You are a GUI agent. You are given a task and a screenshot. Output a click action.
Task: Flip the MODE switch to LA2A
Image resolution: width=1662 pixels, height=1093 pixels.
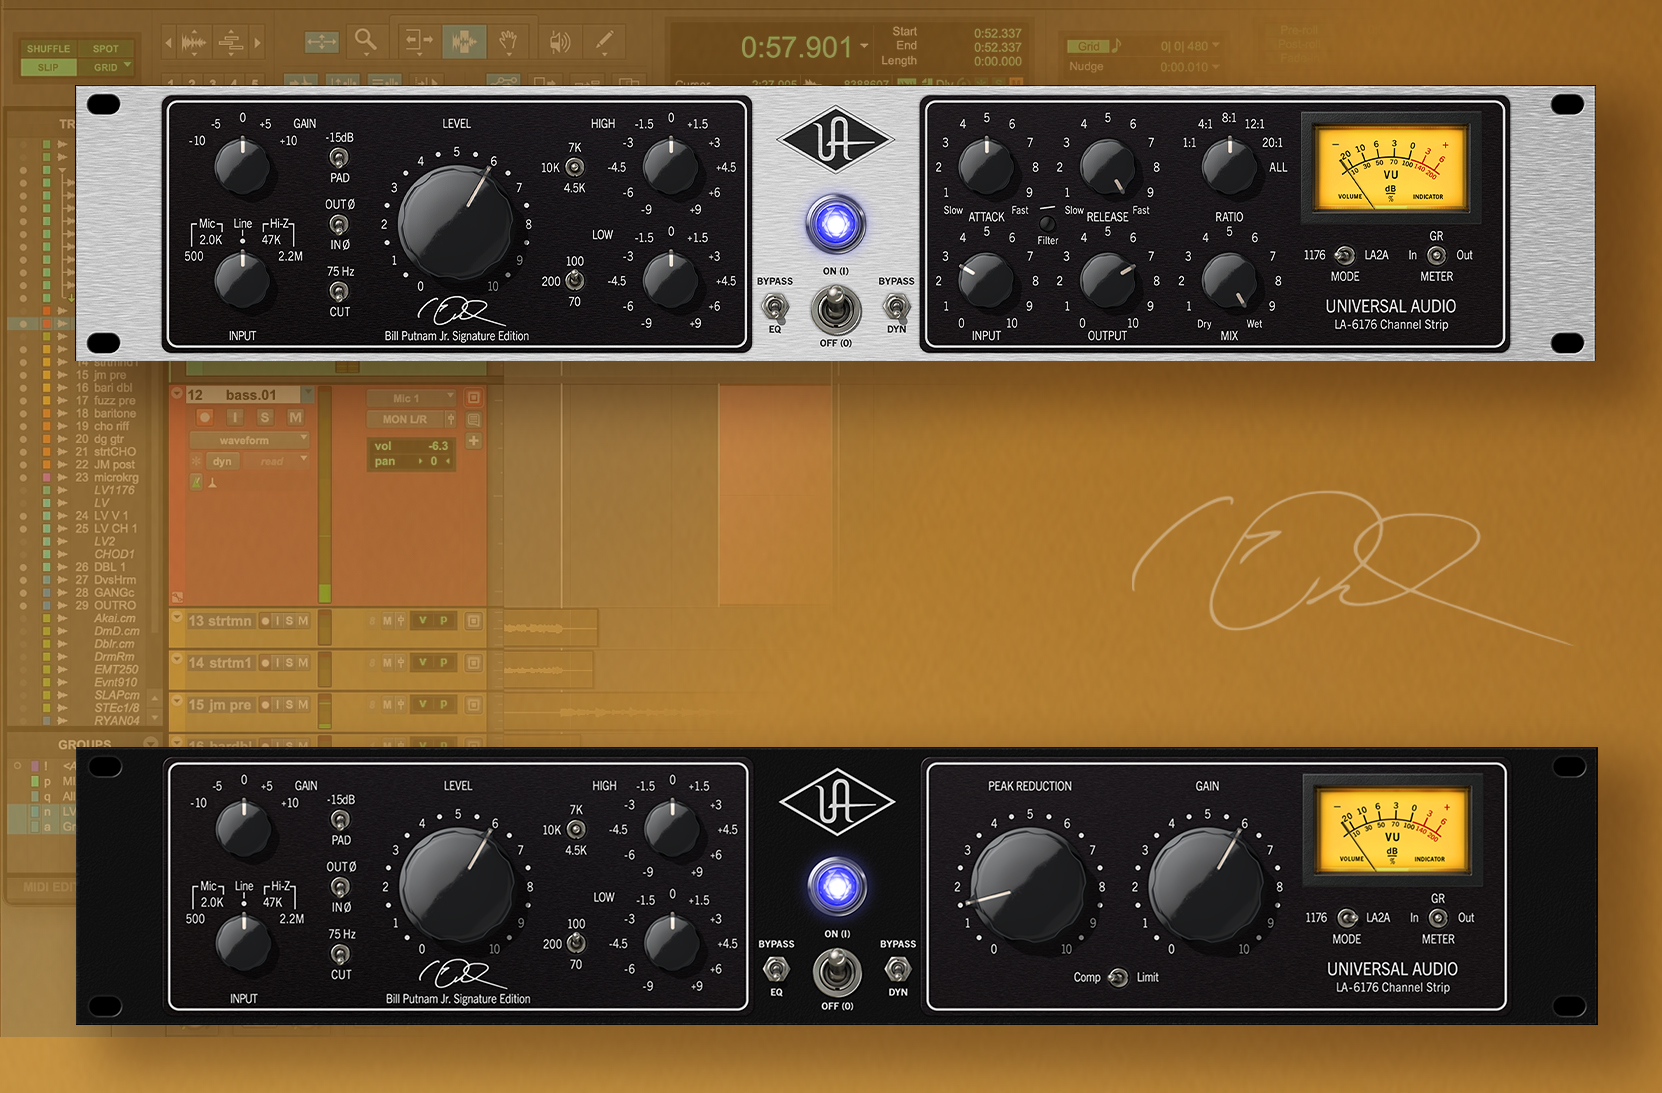pos(1347,256)
